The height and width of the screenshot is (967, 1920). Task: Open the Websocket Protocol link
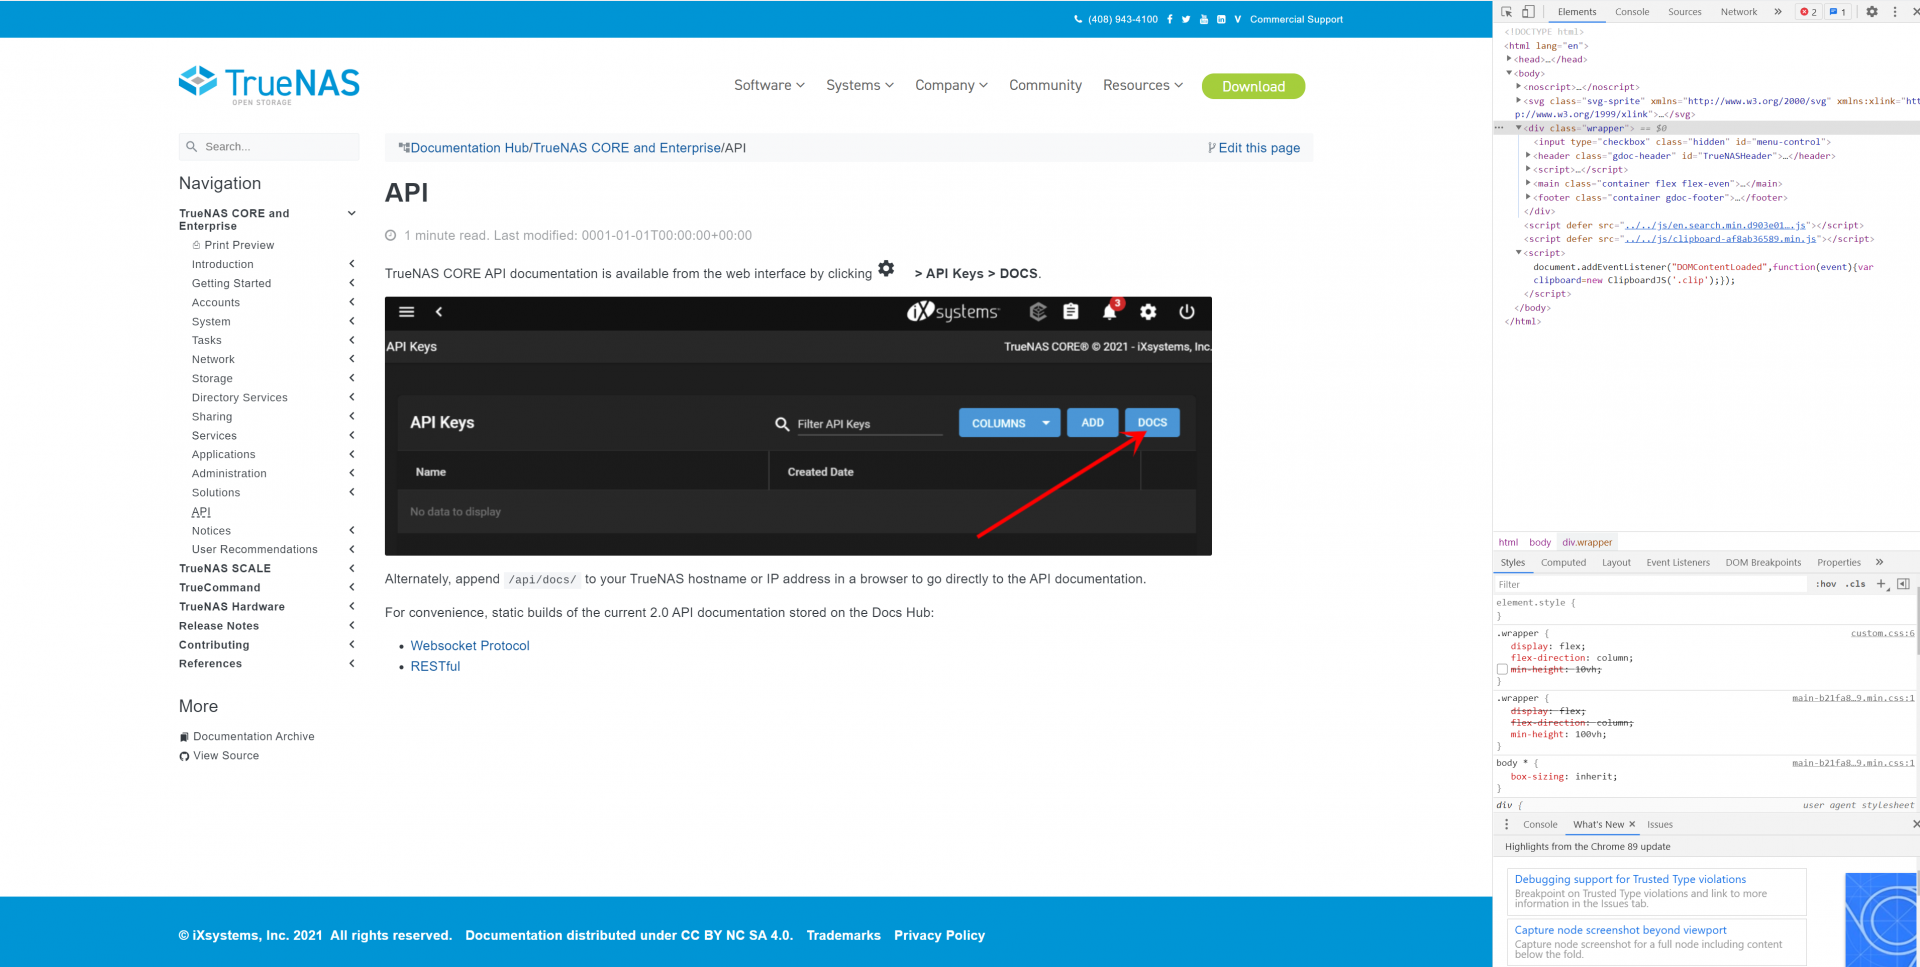(x=470, y=646)
